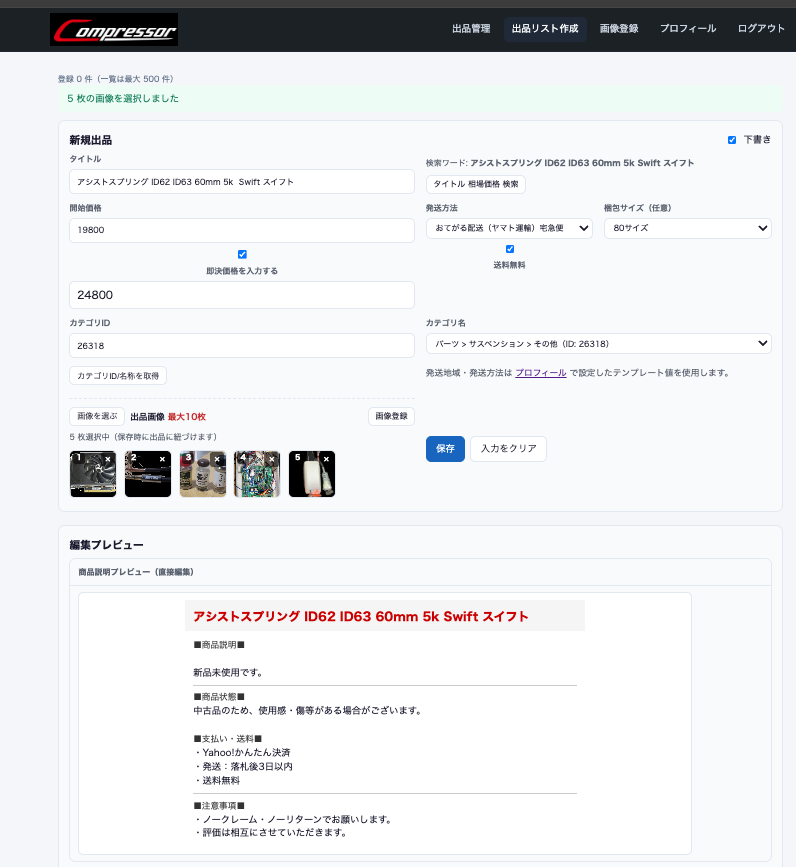Click the preview text 新品未使用です。

click(x=229, y=672)
